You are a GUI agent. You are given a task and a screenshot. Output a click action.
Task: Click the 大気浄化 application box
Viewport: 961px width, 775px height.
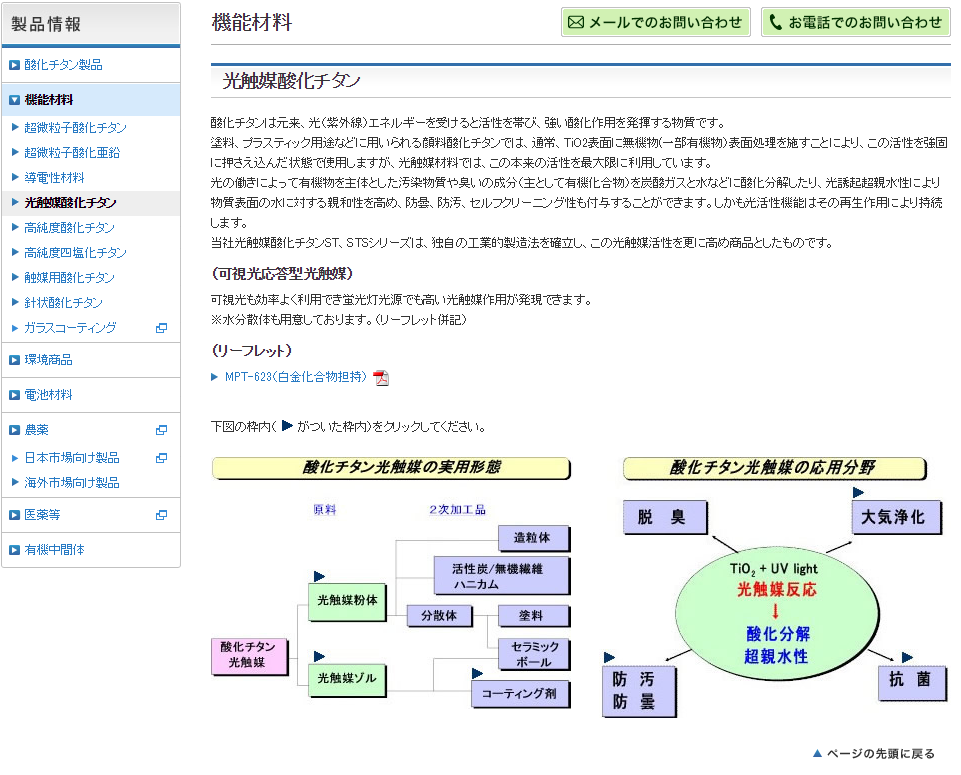click(896, 517)
